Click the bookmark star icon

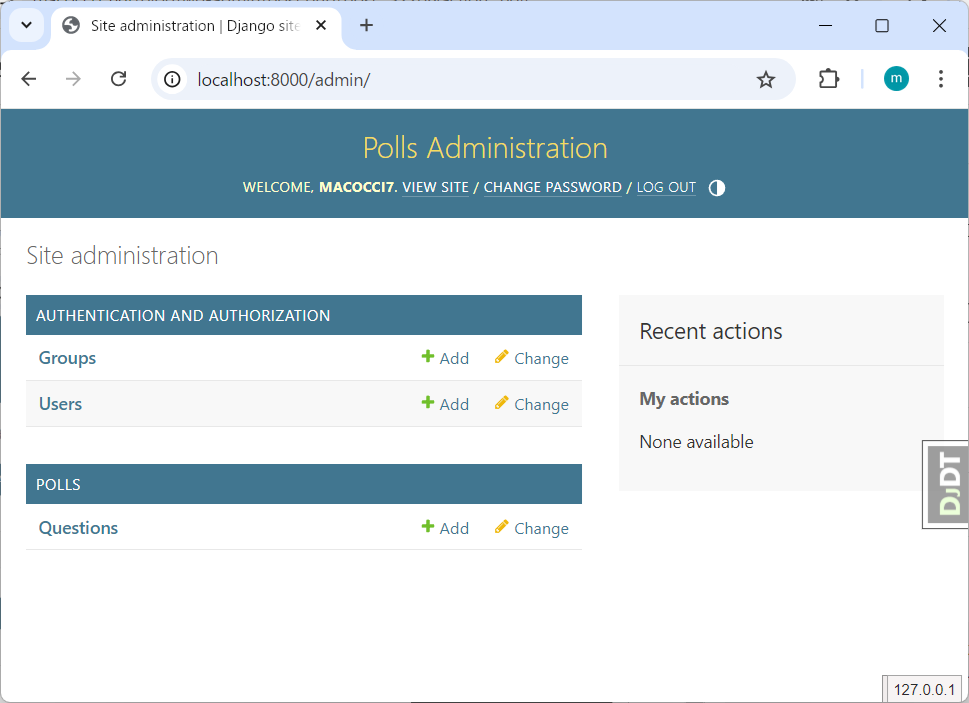coord(765,79)
